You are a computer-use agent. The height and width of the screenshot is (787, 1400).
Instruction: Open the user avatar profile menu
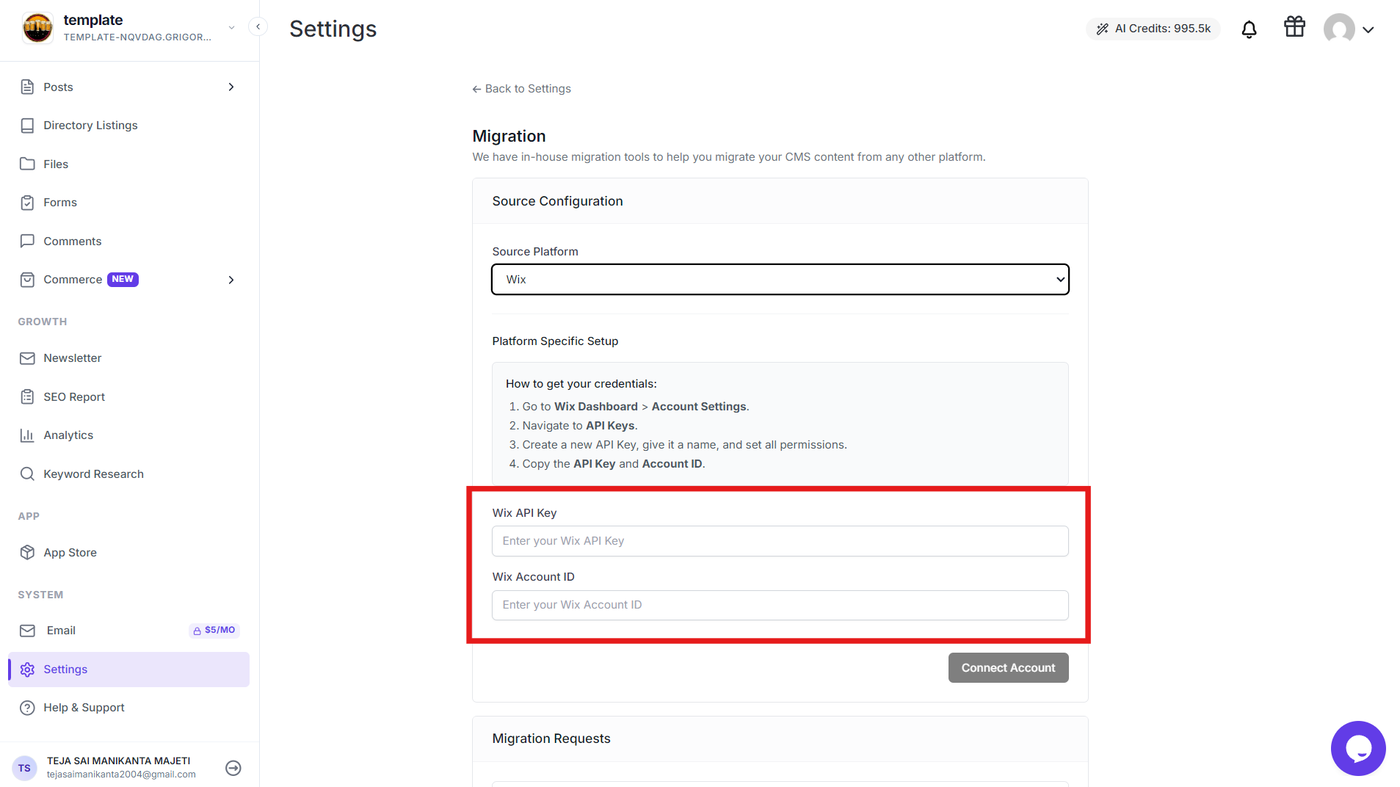[x=1348, y=29]
